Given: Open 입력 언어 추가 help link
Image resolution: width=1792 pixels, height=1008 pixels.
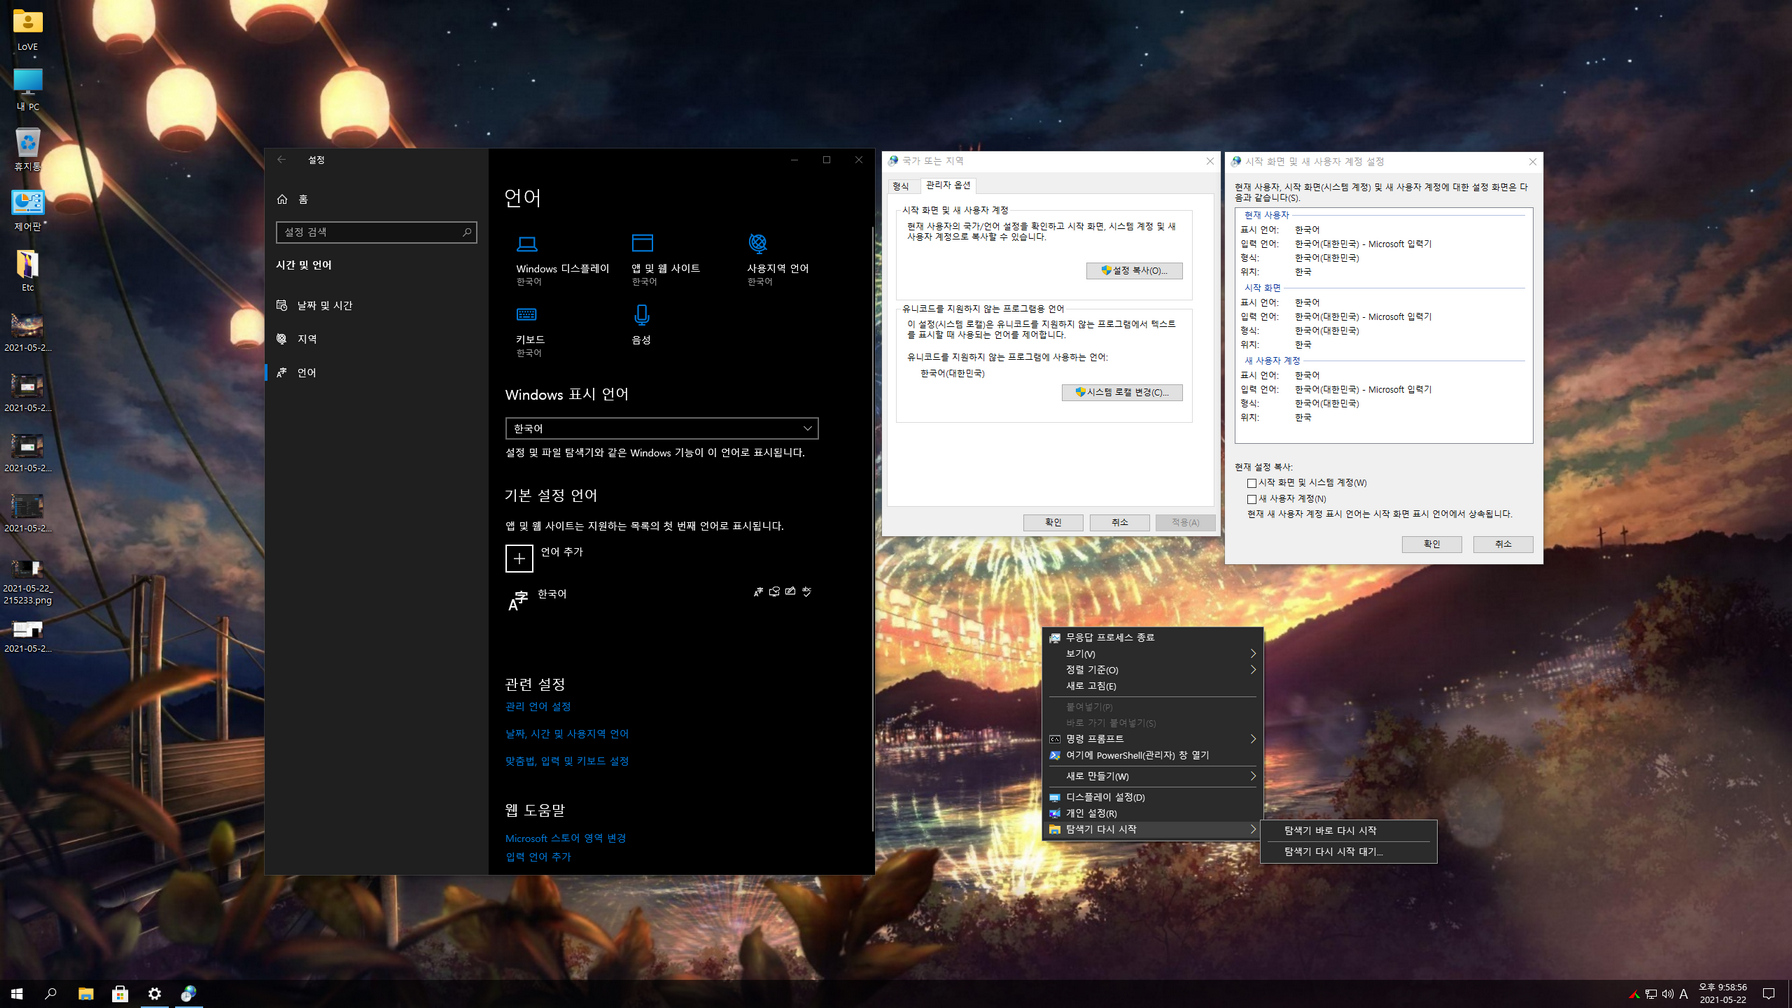Looking at the screenshot, I should (538, 857).
